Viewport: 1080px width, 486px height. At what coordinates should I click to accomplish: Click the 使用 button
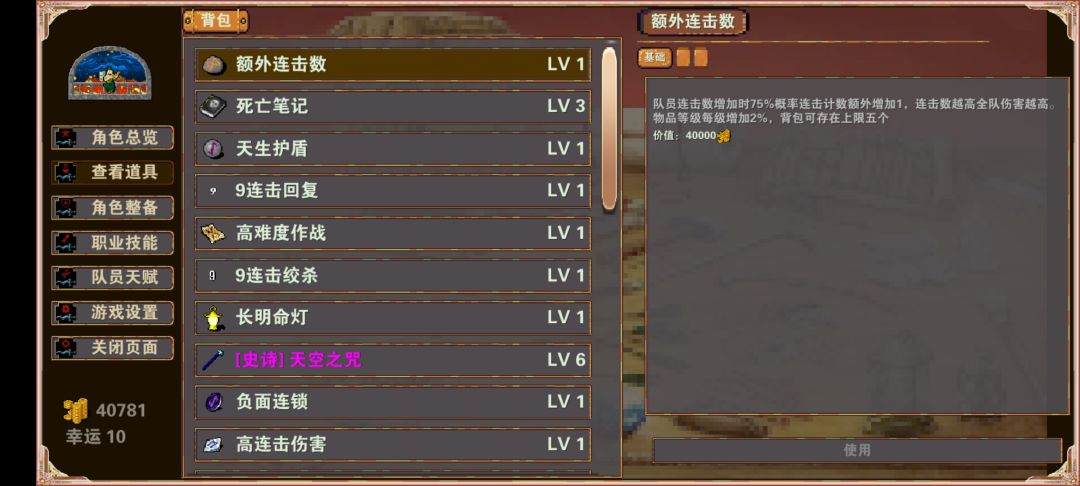click(857, 450)
